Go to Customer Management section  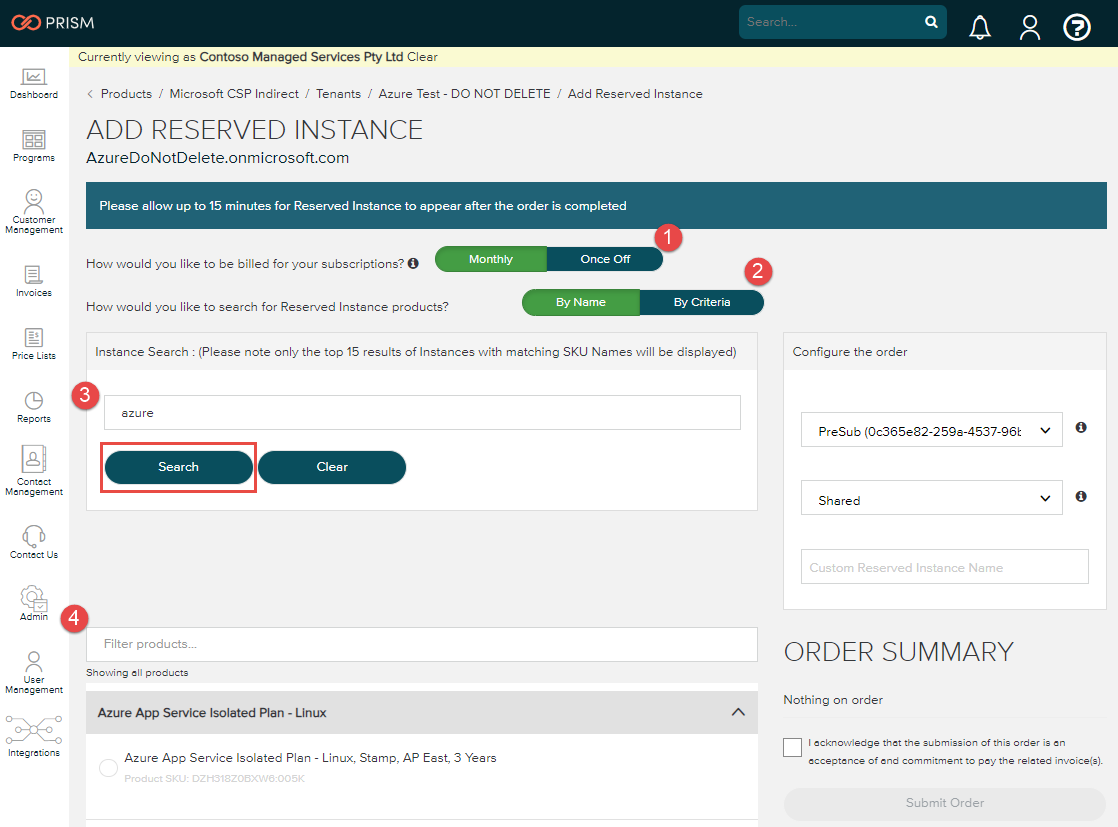pyautogui.click(x=34, y=208)
